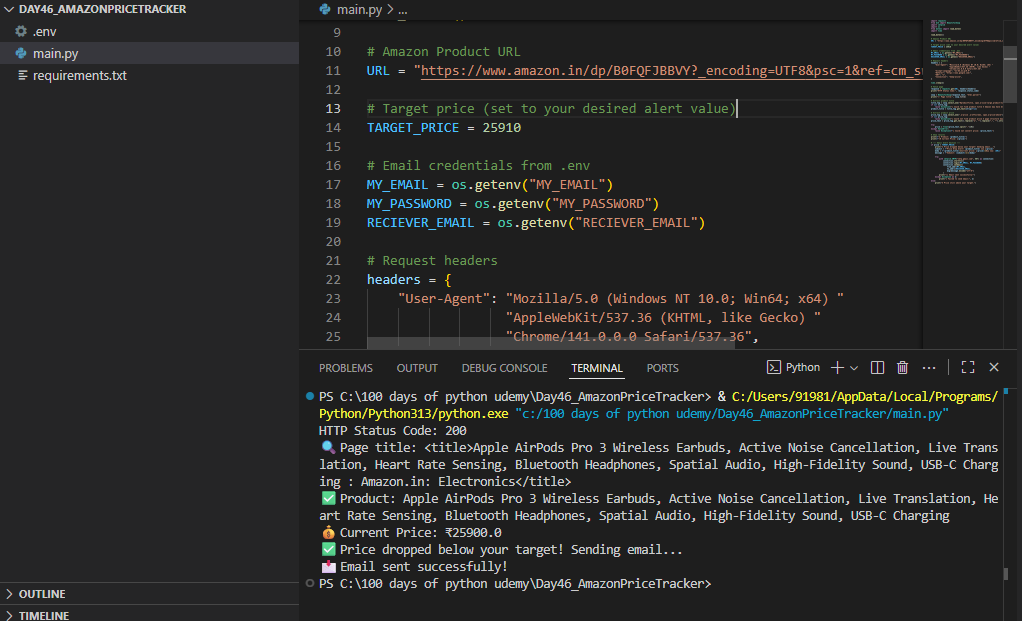This screenshot has height=621, width=1022.
Task: Maximize the panel size
Action: [968, 368]
